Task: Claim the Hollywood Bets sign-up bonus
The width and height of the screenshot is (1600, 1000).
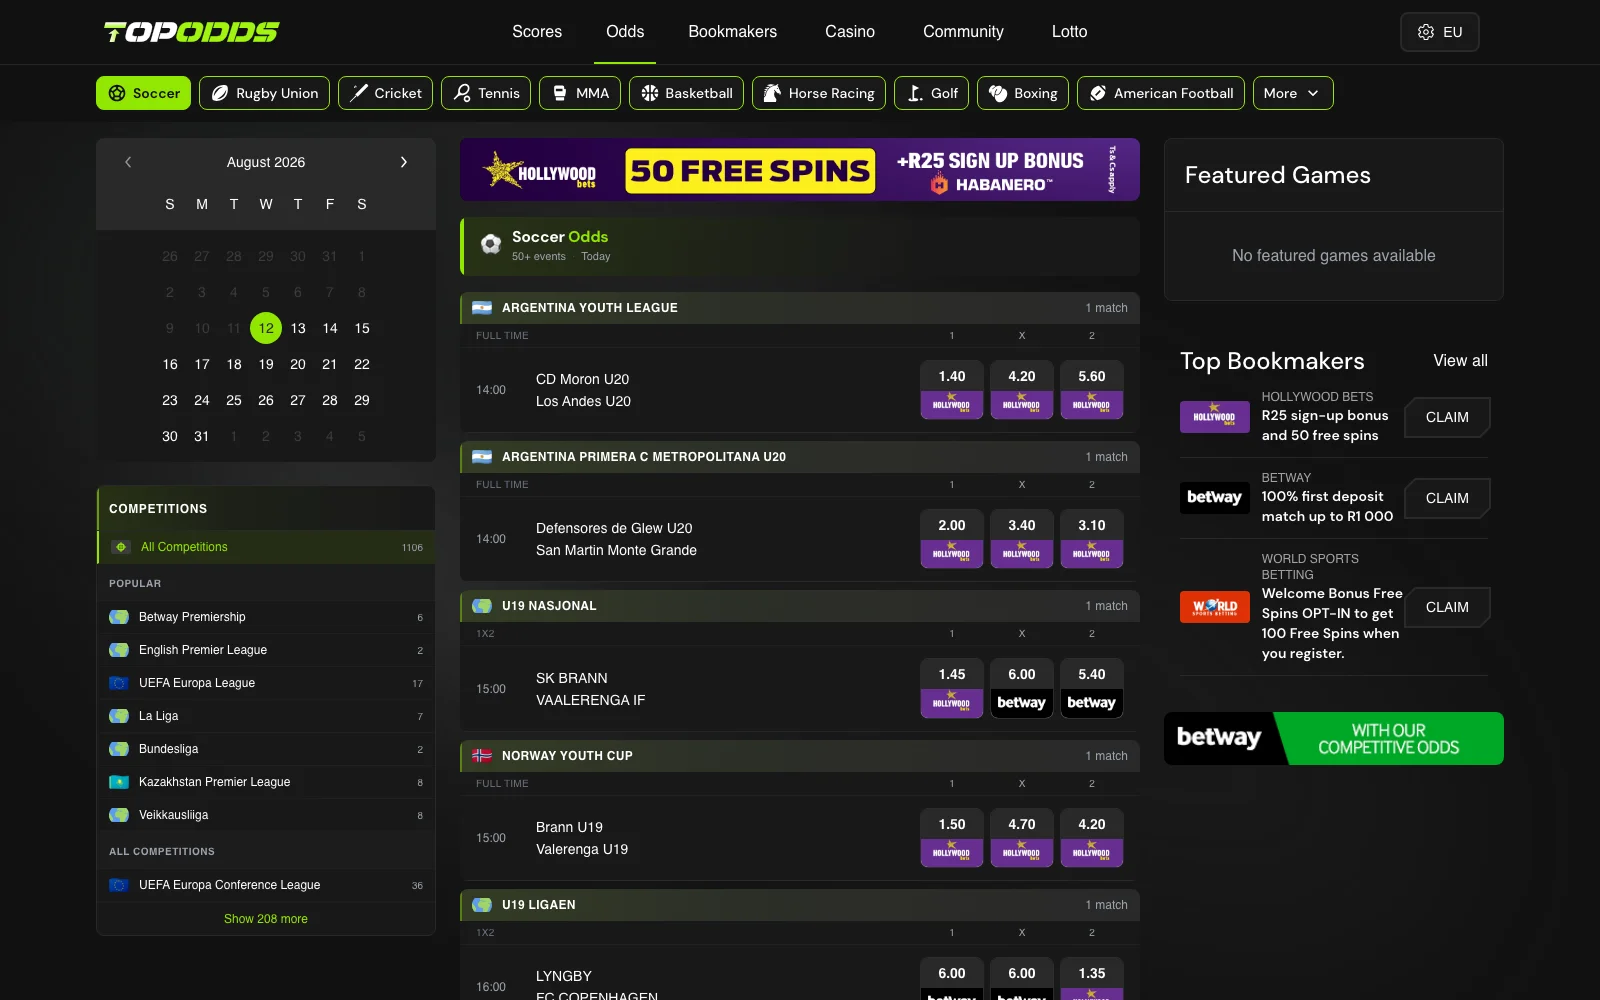Action: point(1447,417)
